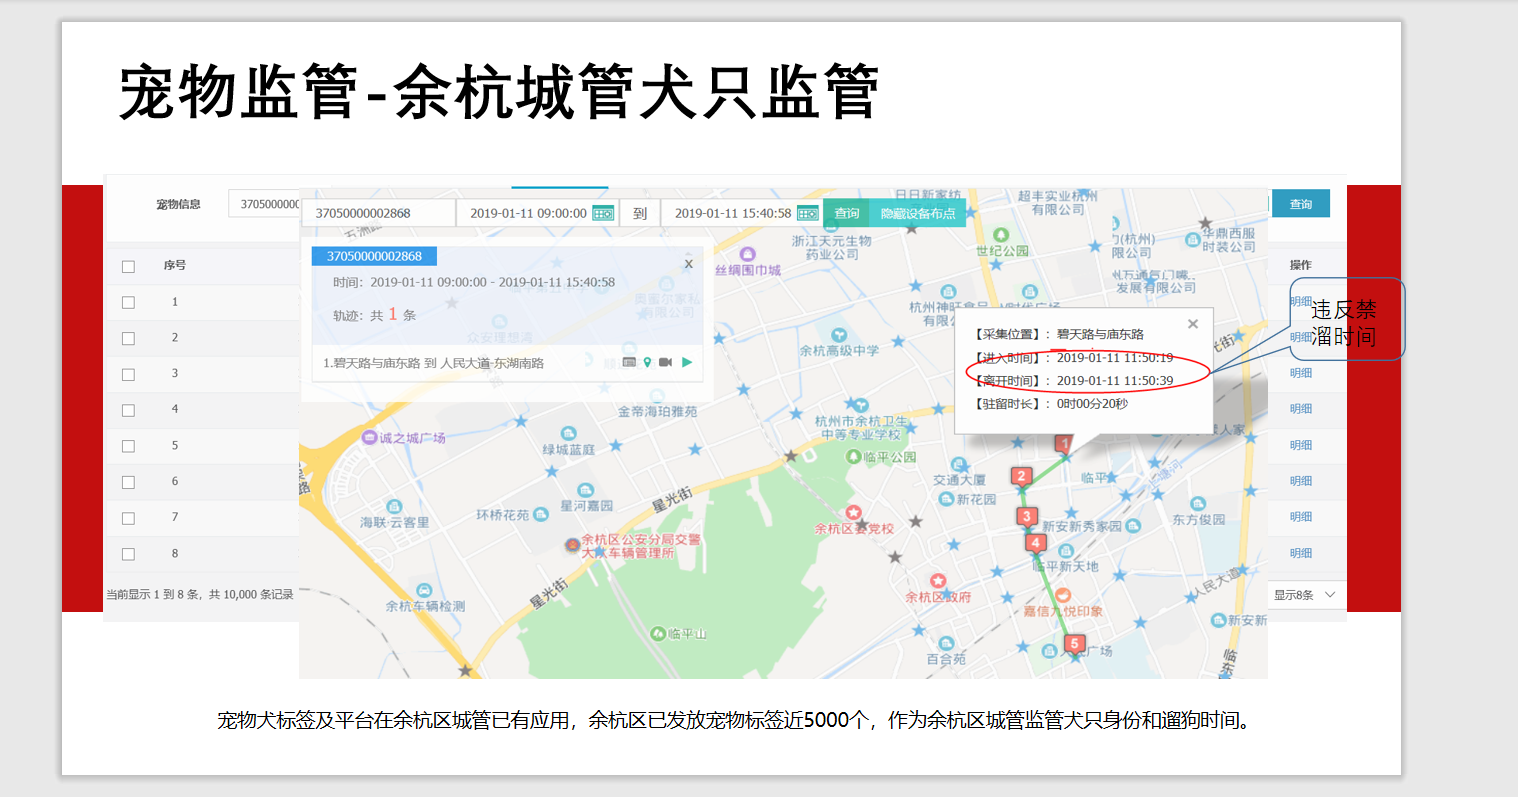This screenshot has height=797, width=1518.
Task: Open the start date calendar picker
Action: pos(605,212)
